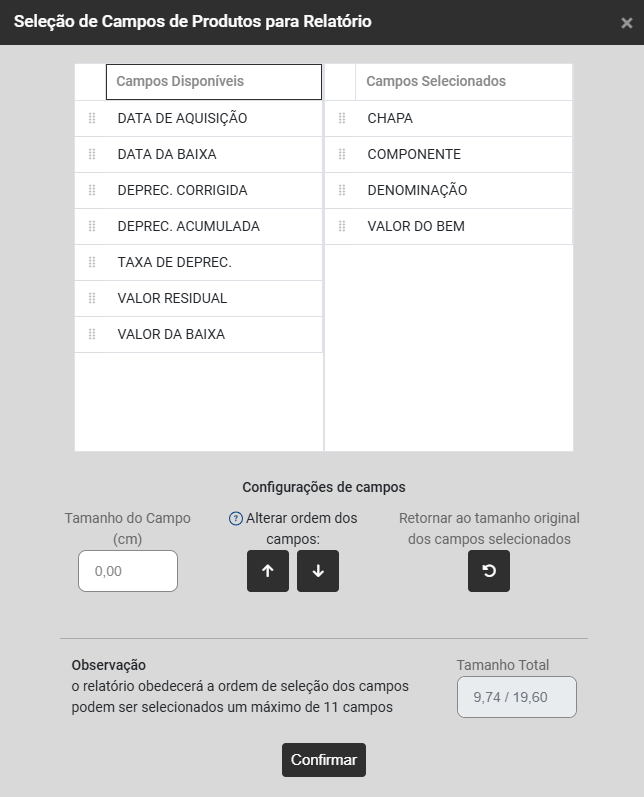The height and width of the screenshot is (797, 644).
Task: Click drag handle of DENOMINAÇÃO row
Action: pos(342,190)
